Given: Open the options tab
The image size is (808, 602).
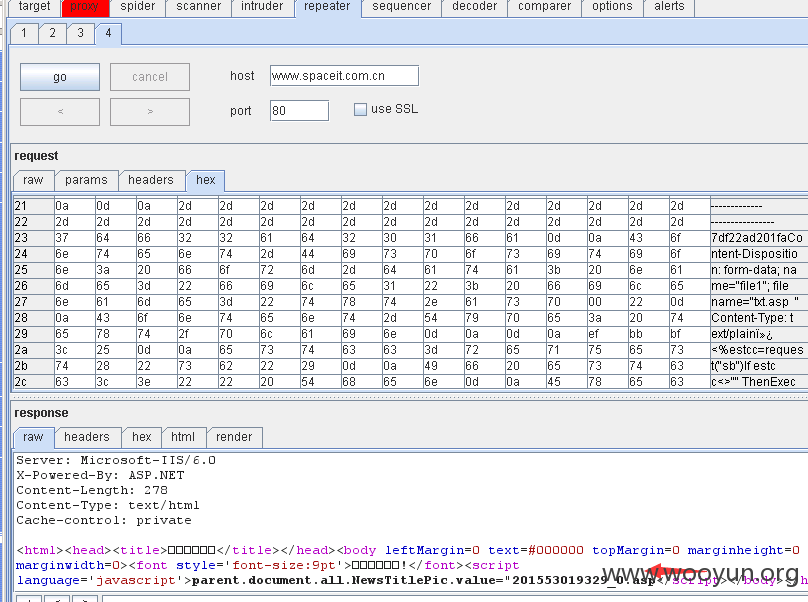Looking at the screenshot, I should tap(612, 7).
